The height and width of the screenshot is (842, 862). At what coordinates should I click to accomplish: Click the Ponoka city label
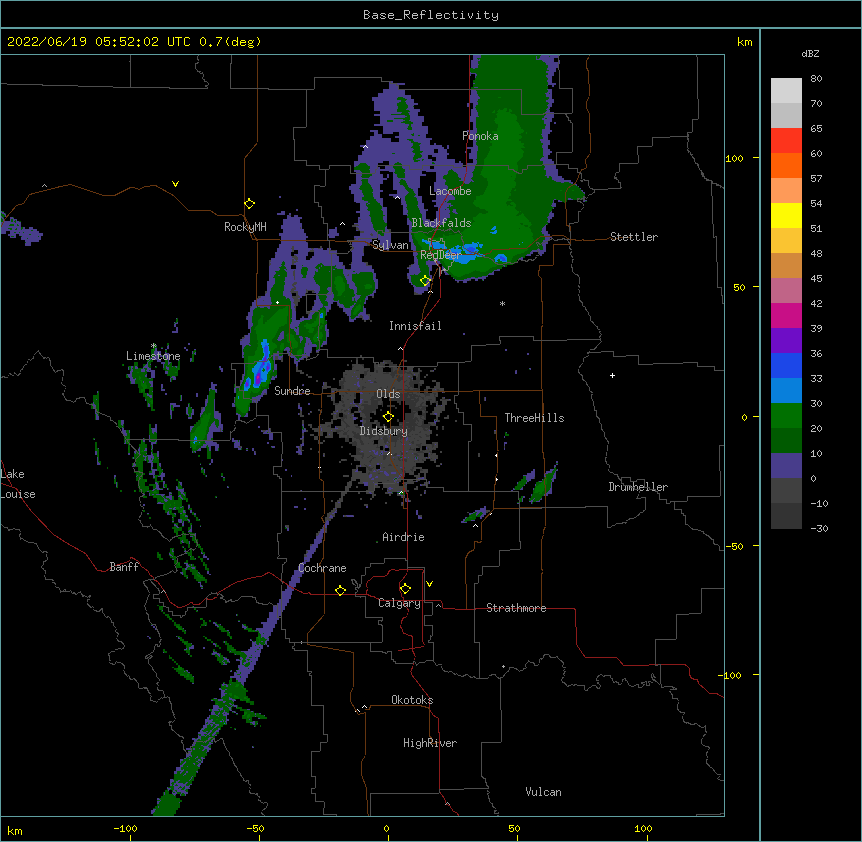pos(480,136)
